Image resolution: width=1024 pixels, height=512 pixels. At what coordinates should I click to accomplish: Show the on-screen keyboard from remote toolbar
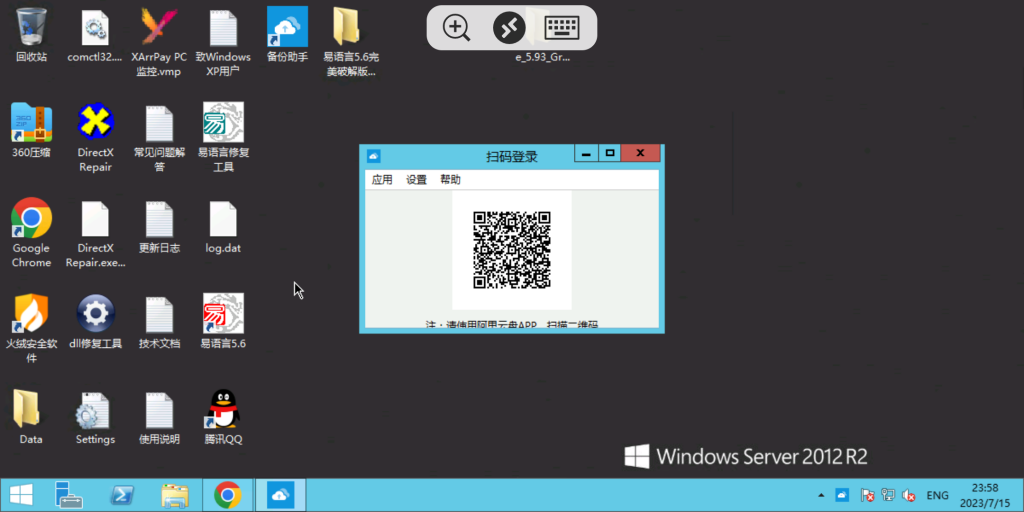tap(562, 27)
